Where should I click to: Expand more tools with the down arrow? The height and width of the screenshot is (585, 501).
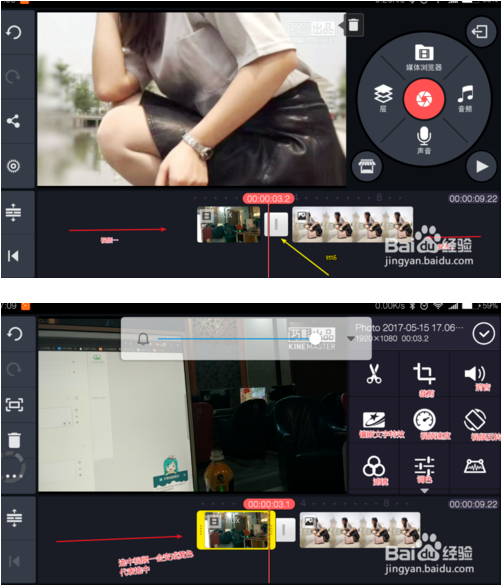425,491
